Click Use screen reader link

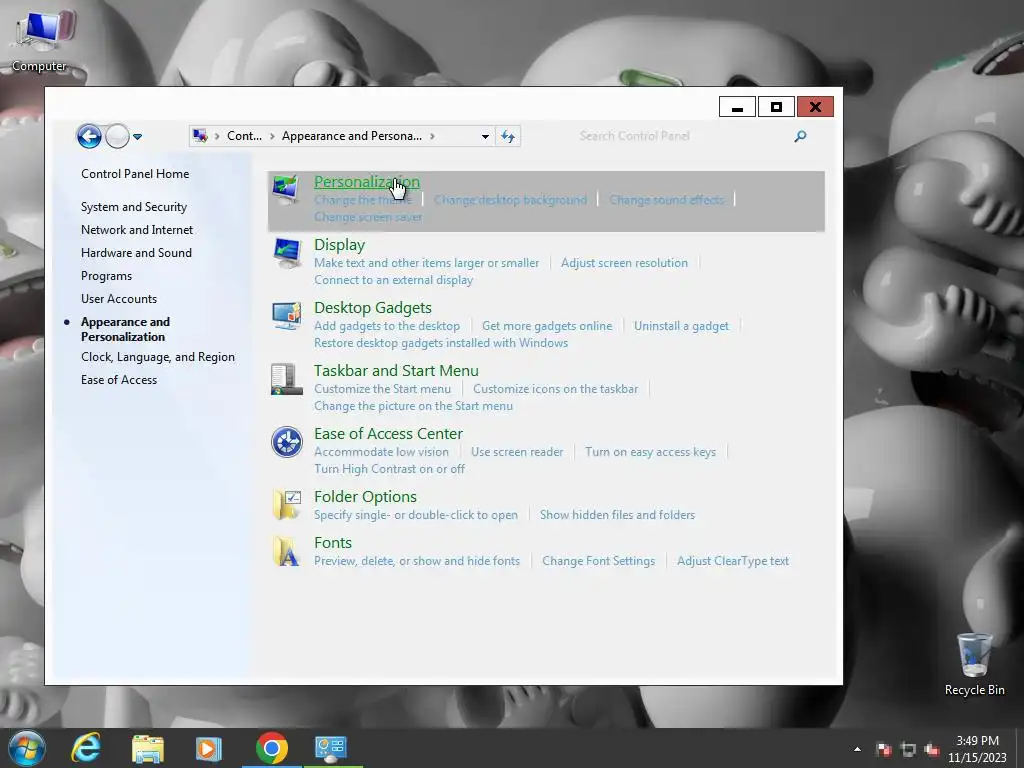517,452
